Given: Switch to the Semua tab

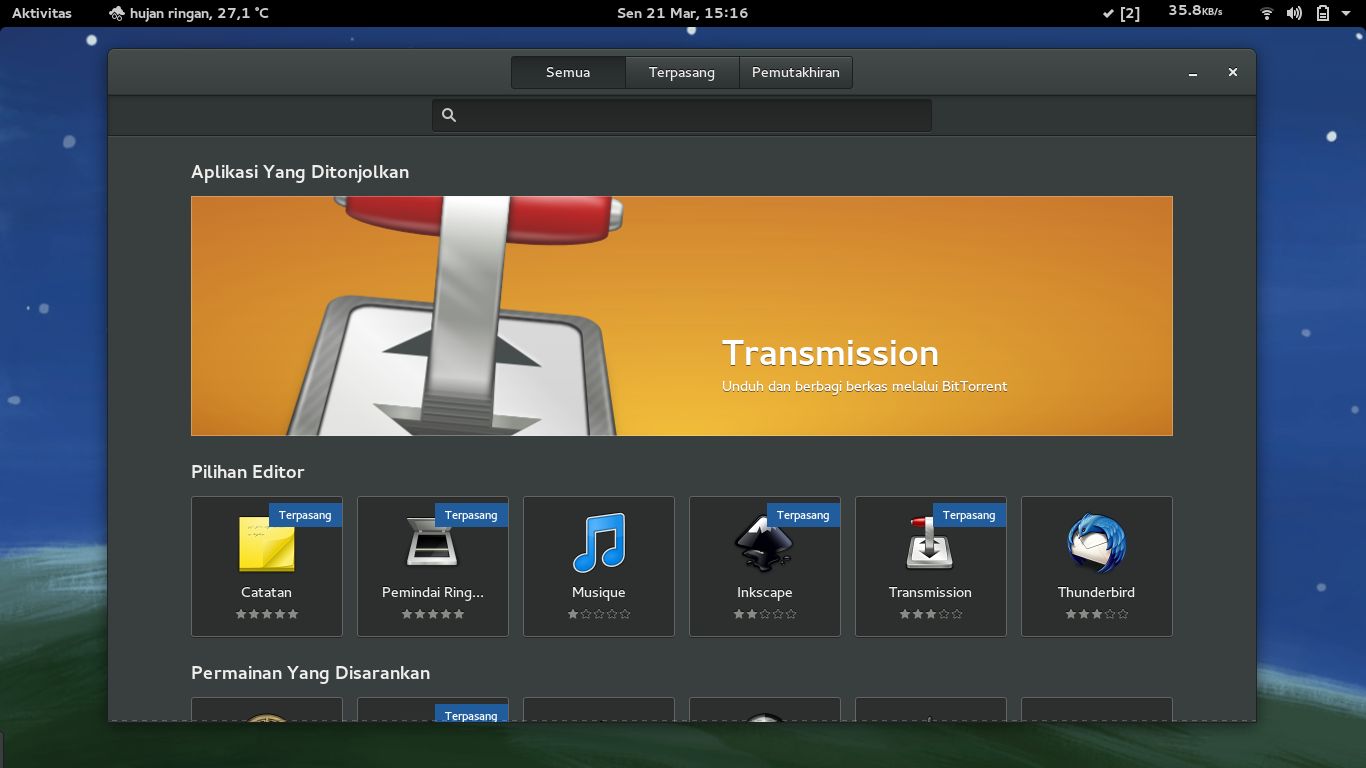Looking at the screenshot, I should click(x=568, y=73).
